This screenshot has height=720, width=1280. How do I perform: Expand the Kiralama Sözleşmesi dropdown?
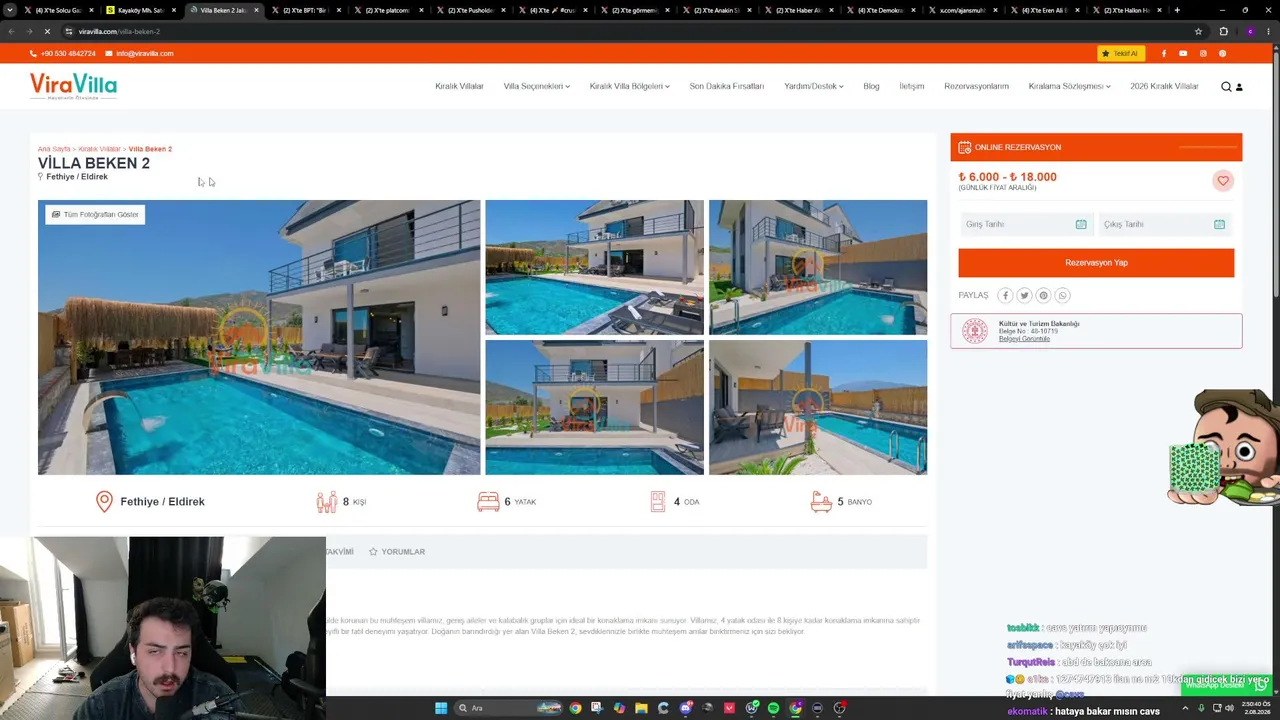tap(1069, 86)
